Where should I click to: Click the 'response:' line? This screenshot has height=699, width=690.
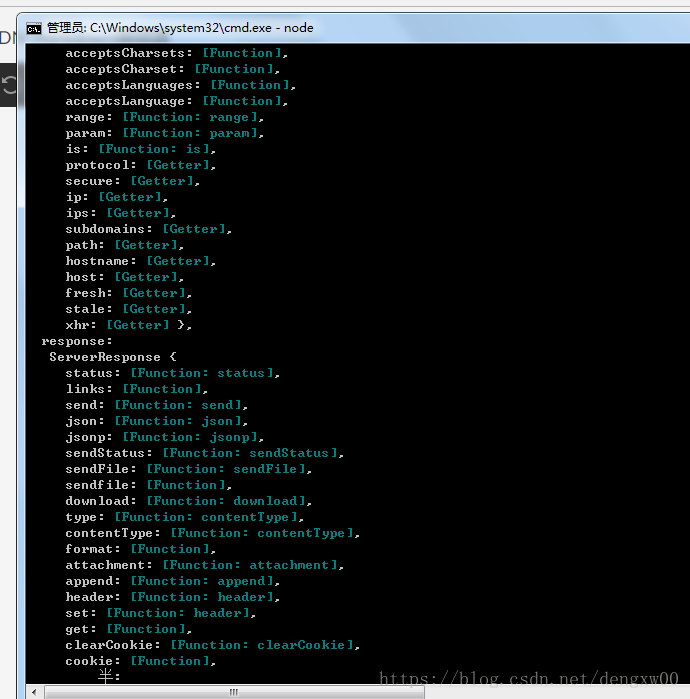click(x=77, y=341)
